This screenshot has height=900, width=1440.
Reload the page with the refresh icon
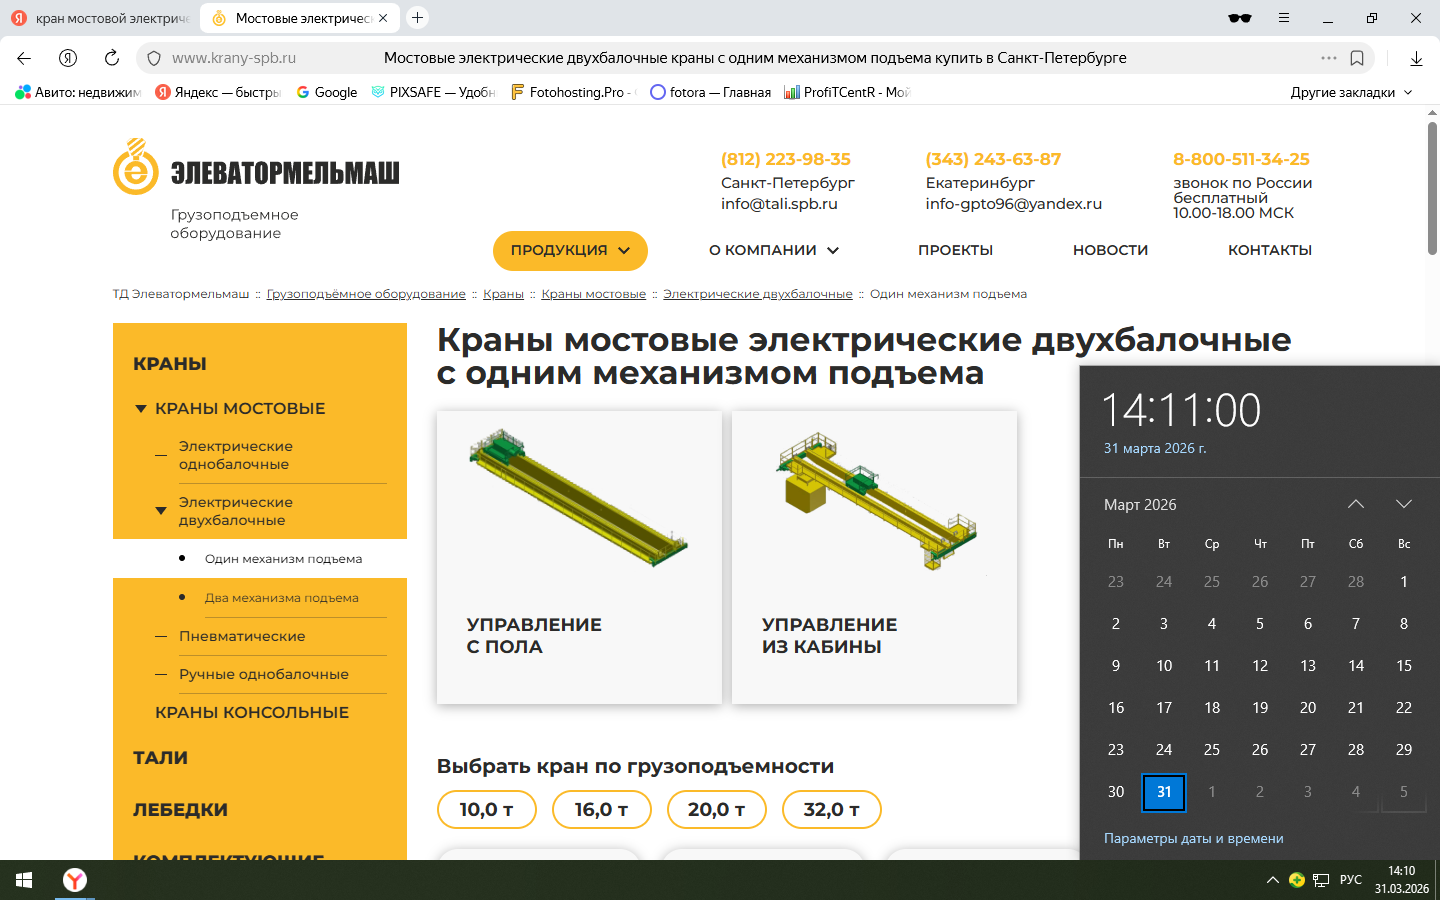112,58
